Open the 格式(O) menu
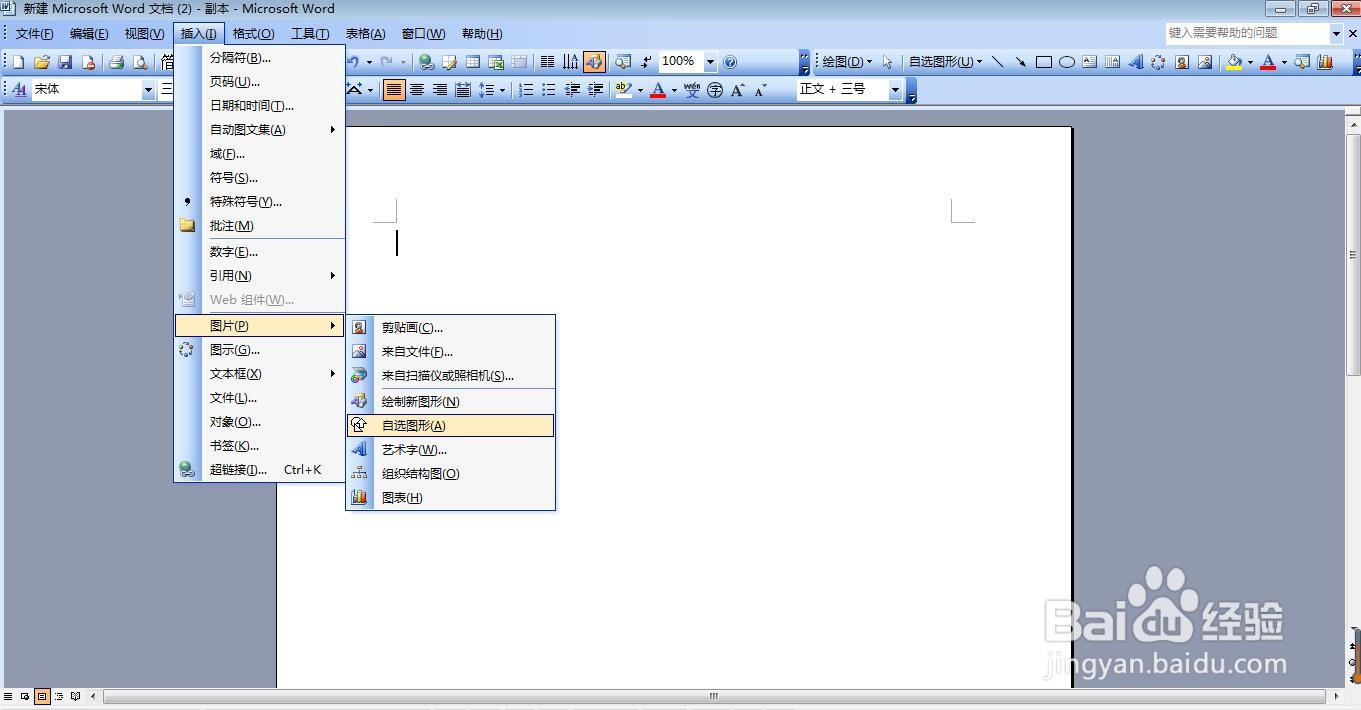This screenshot has width=1361, height=710. click(x=254, y=34)
